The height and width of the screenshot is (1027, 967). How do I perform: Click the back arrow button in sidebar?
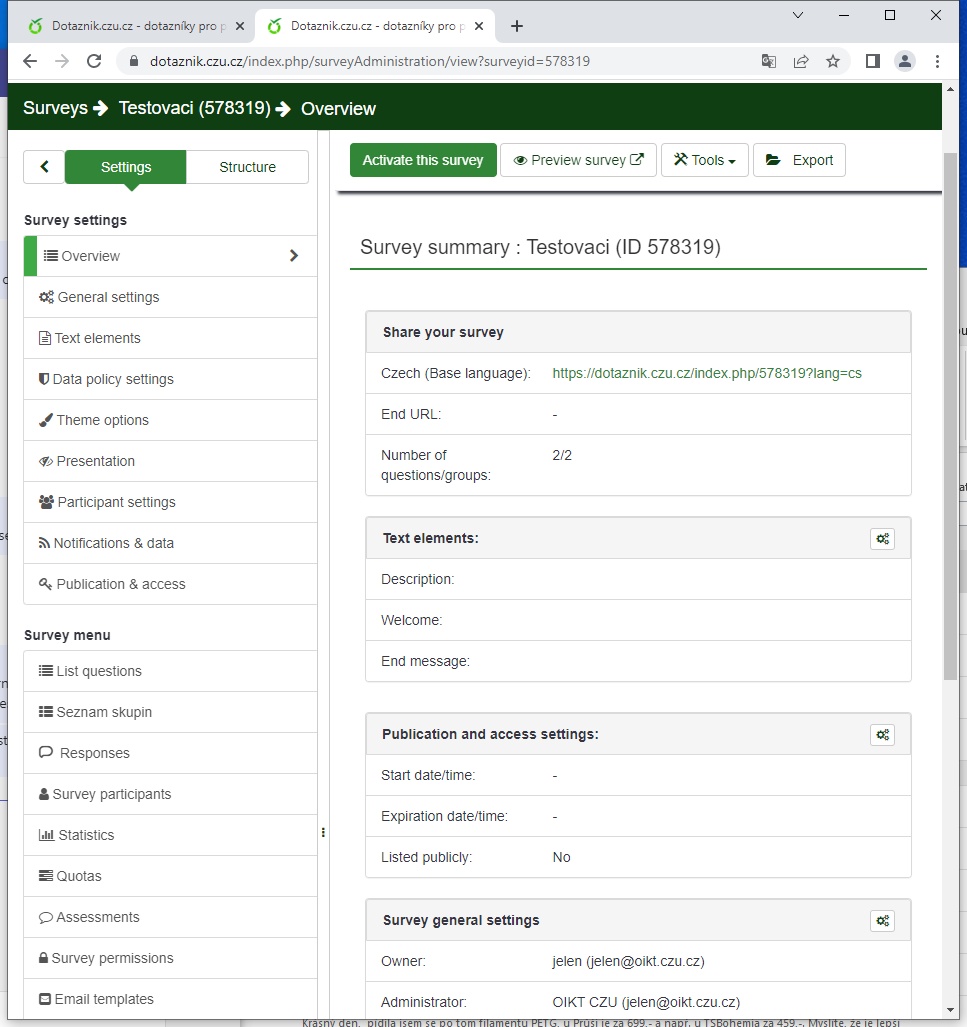pos(44,167)
